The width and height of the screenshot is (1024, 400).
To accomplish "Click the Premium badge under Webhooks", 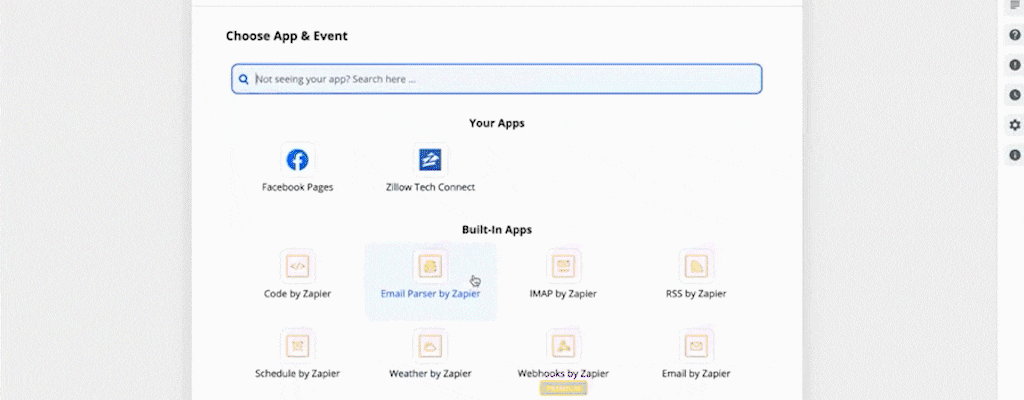I will point(563,388).
